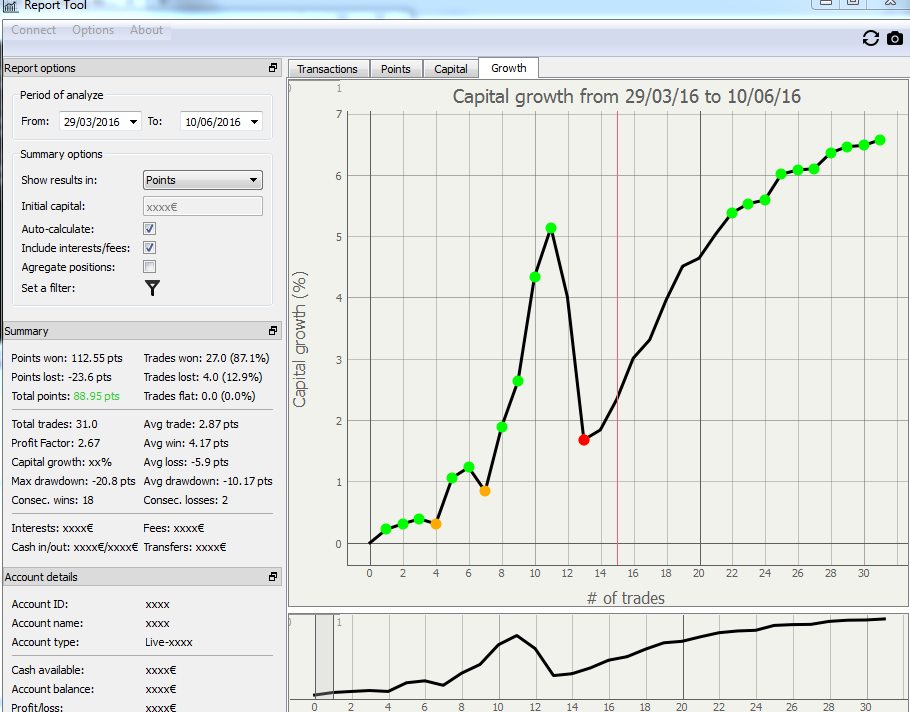Open the Options menu

tap(93, 30)
